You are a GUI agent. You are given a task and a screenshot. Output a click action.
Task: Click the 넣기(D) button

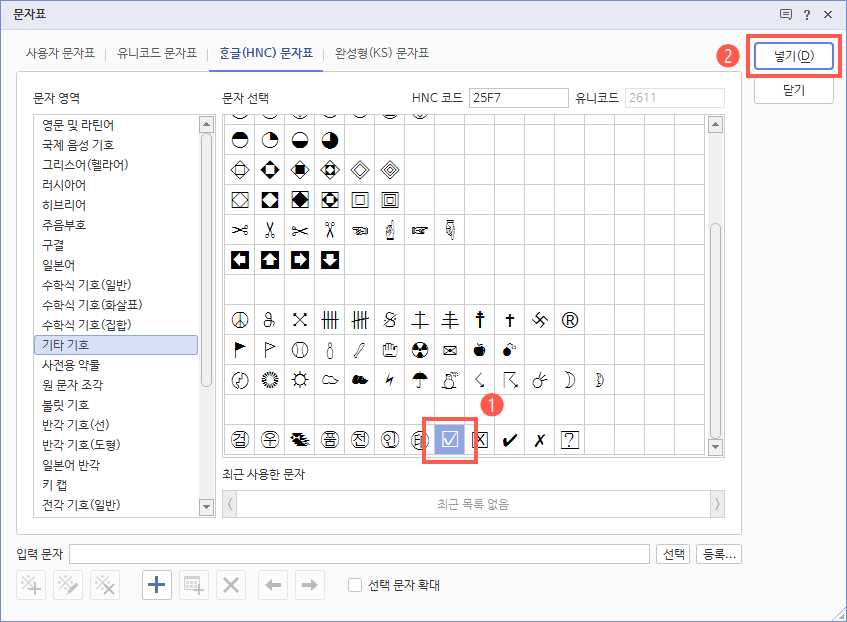pos(793,56)
